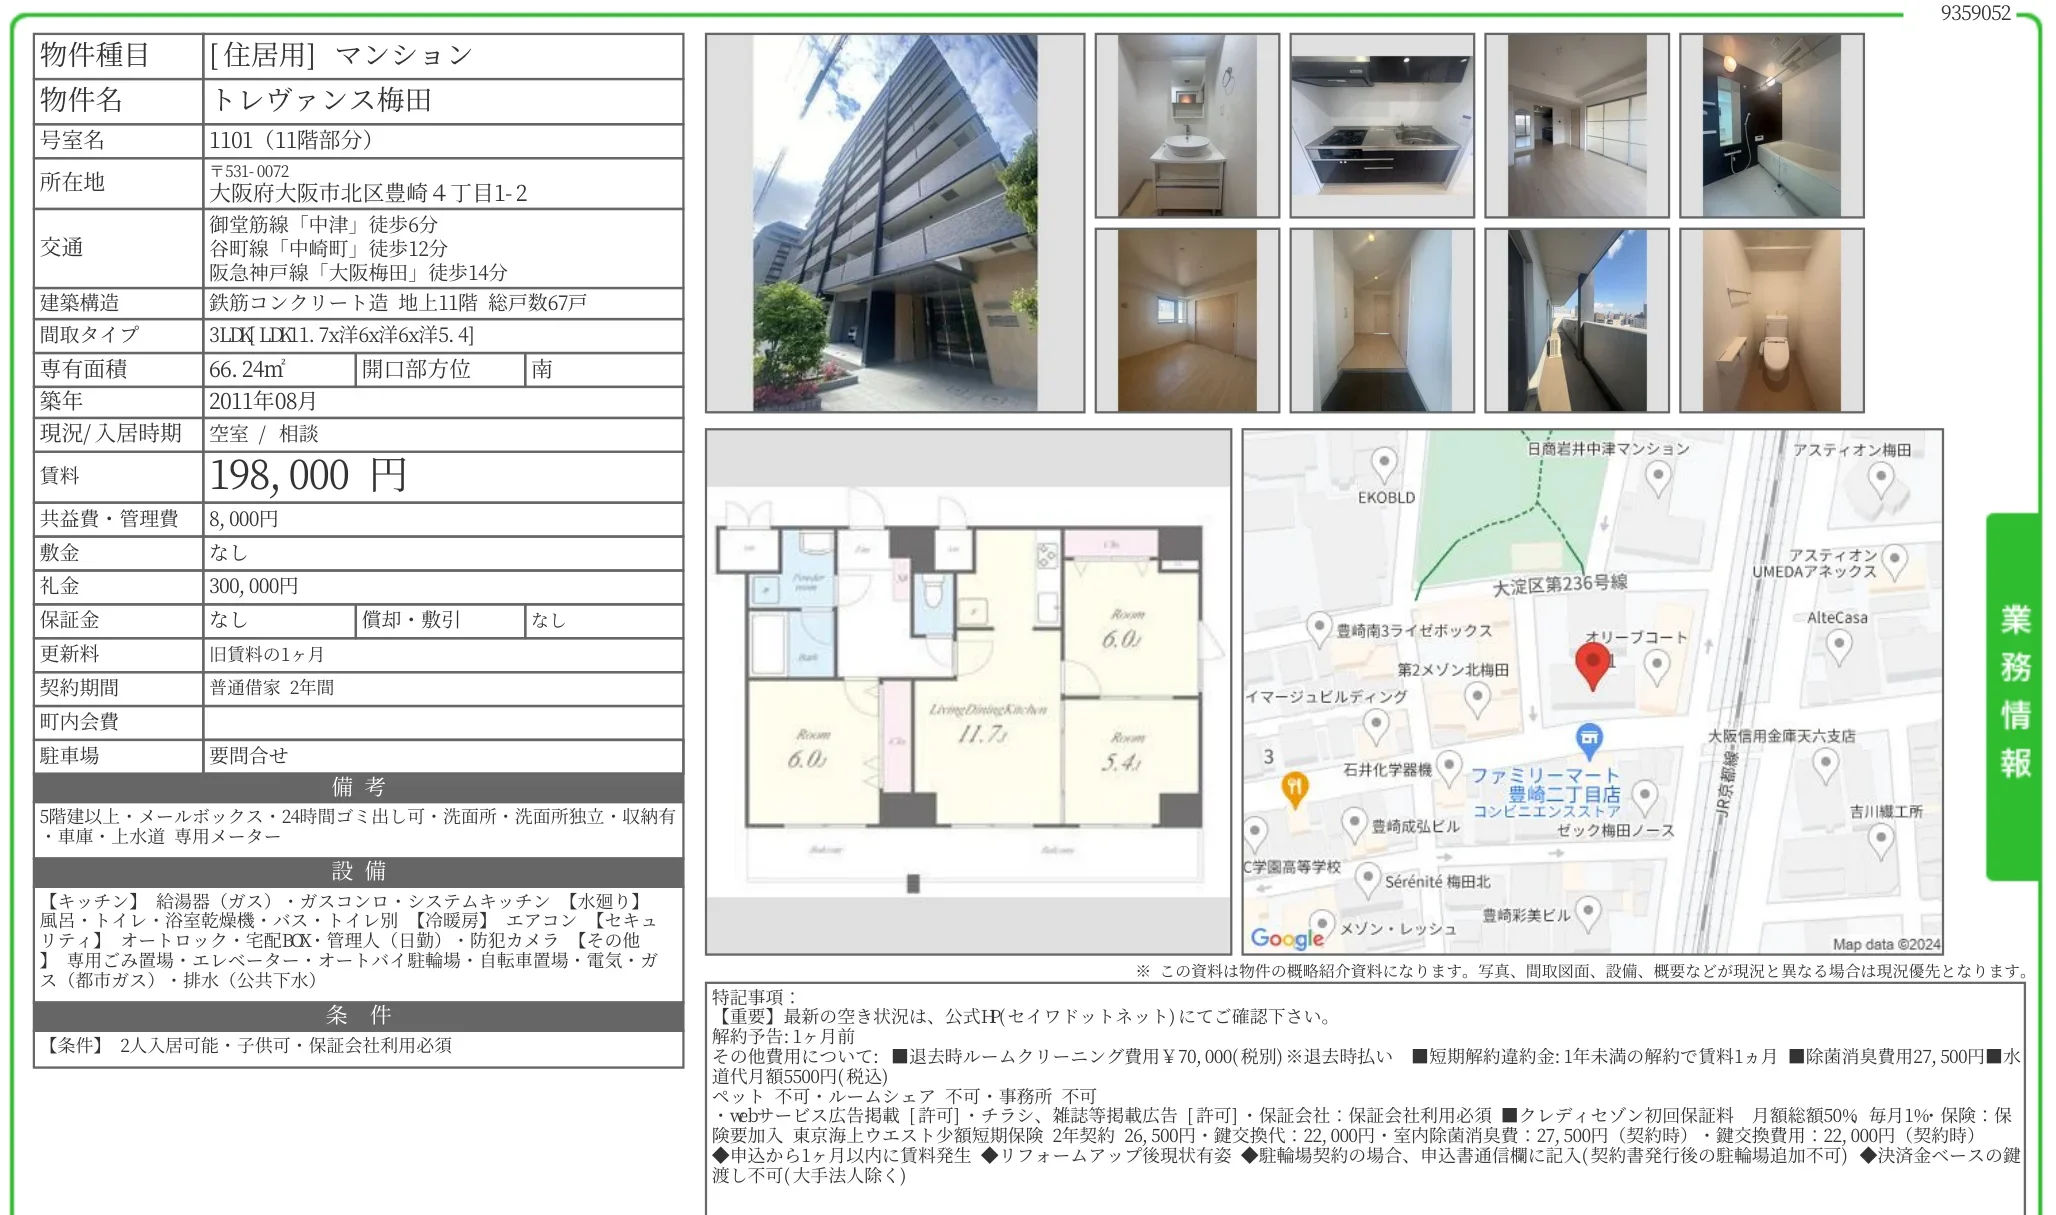
Task: Open the building exterior photo
Action: pyautogui.click(x=894, y=223)
